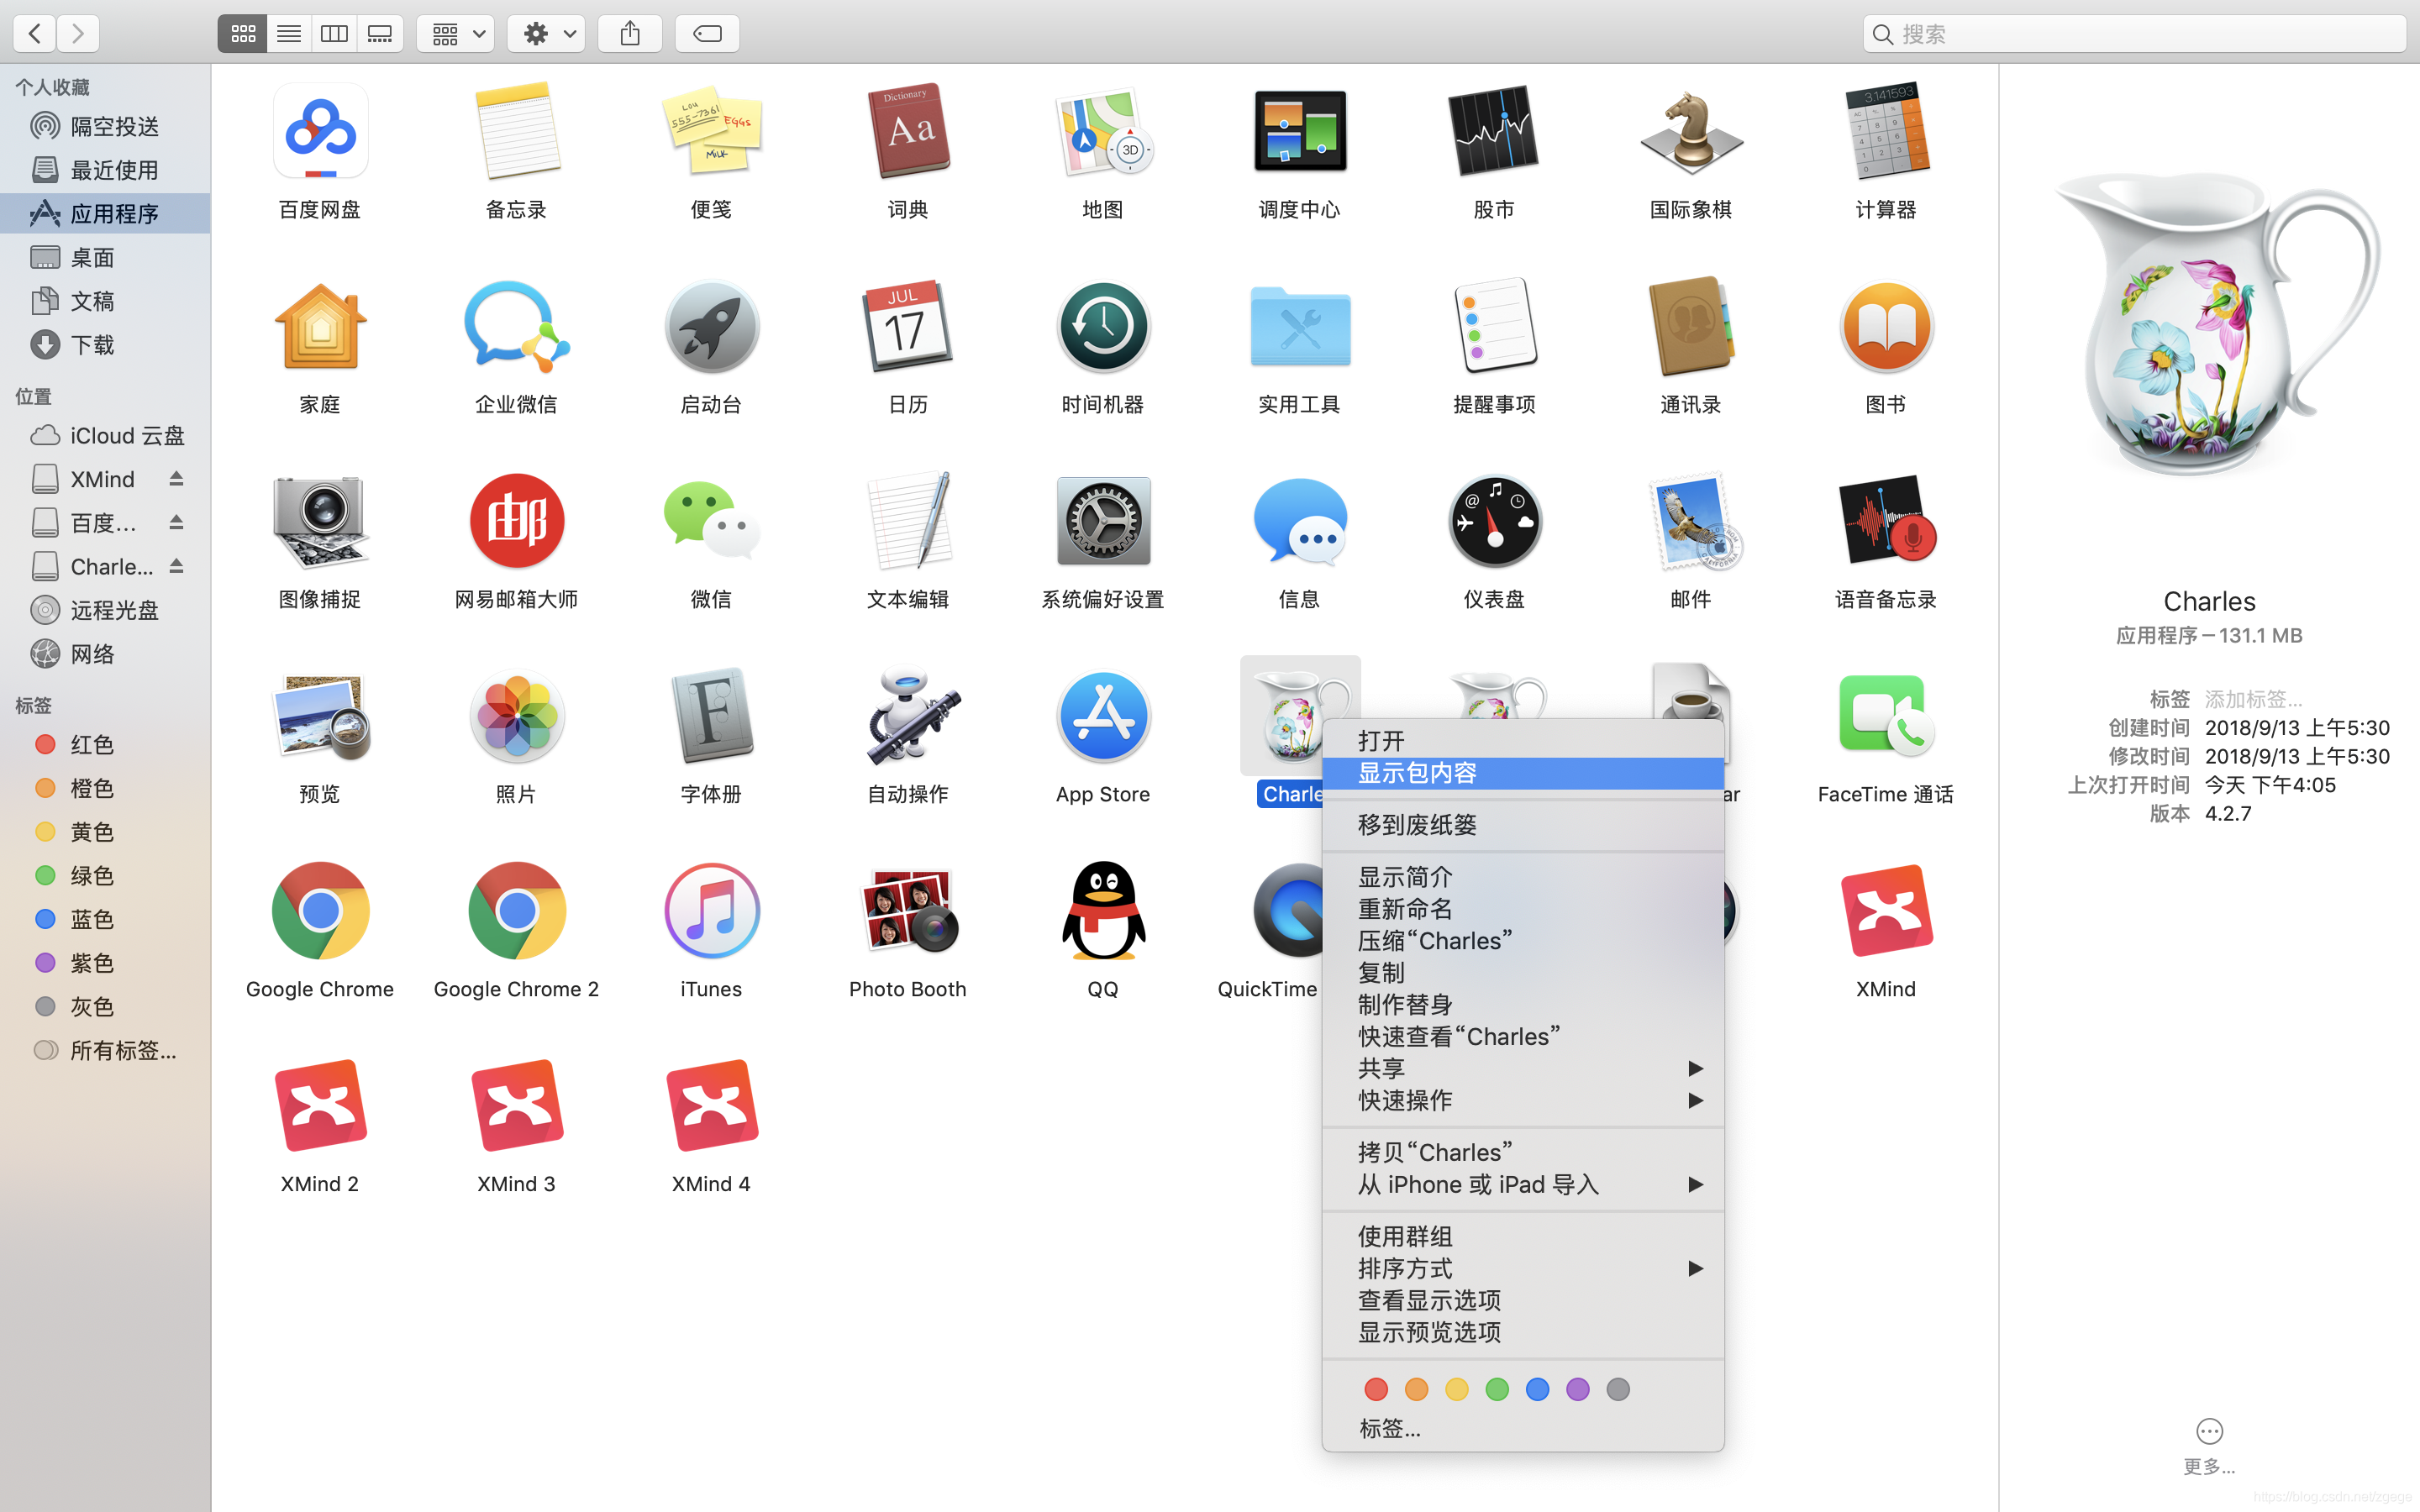The image size is (2420, 1512).
Task: Open the group-by arrangement dropdown
Action: pos(456,34)
